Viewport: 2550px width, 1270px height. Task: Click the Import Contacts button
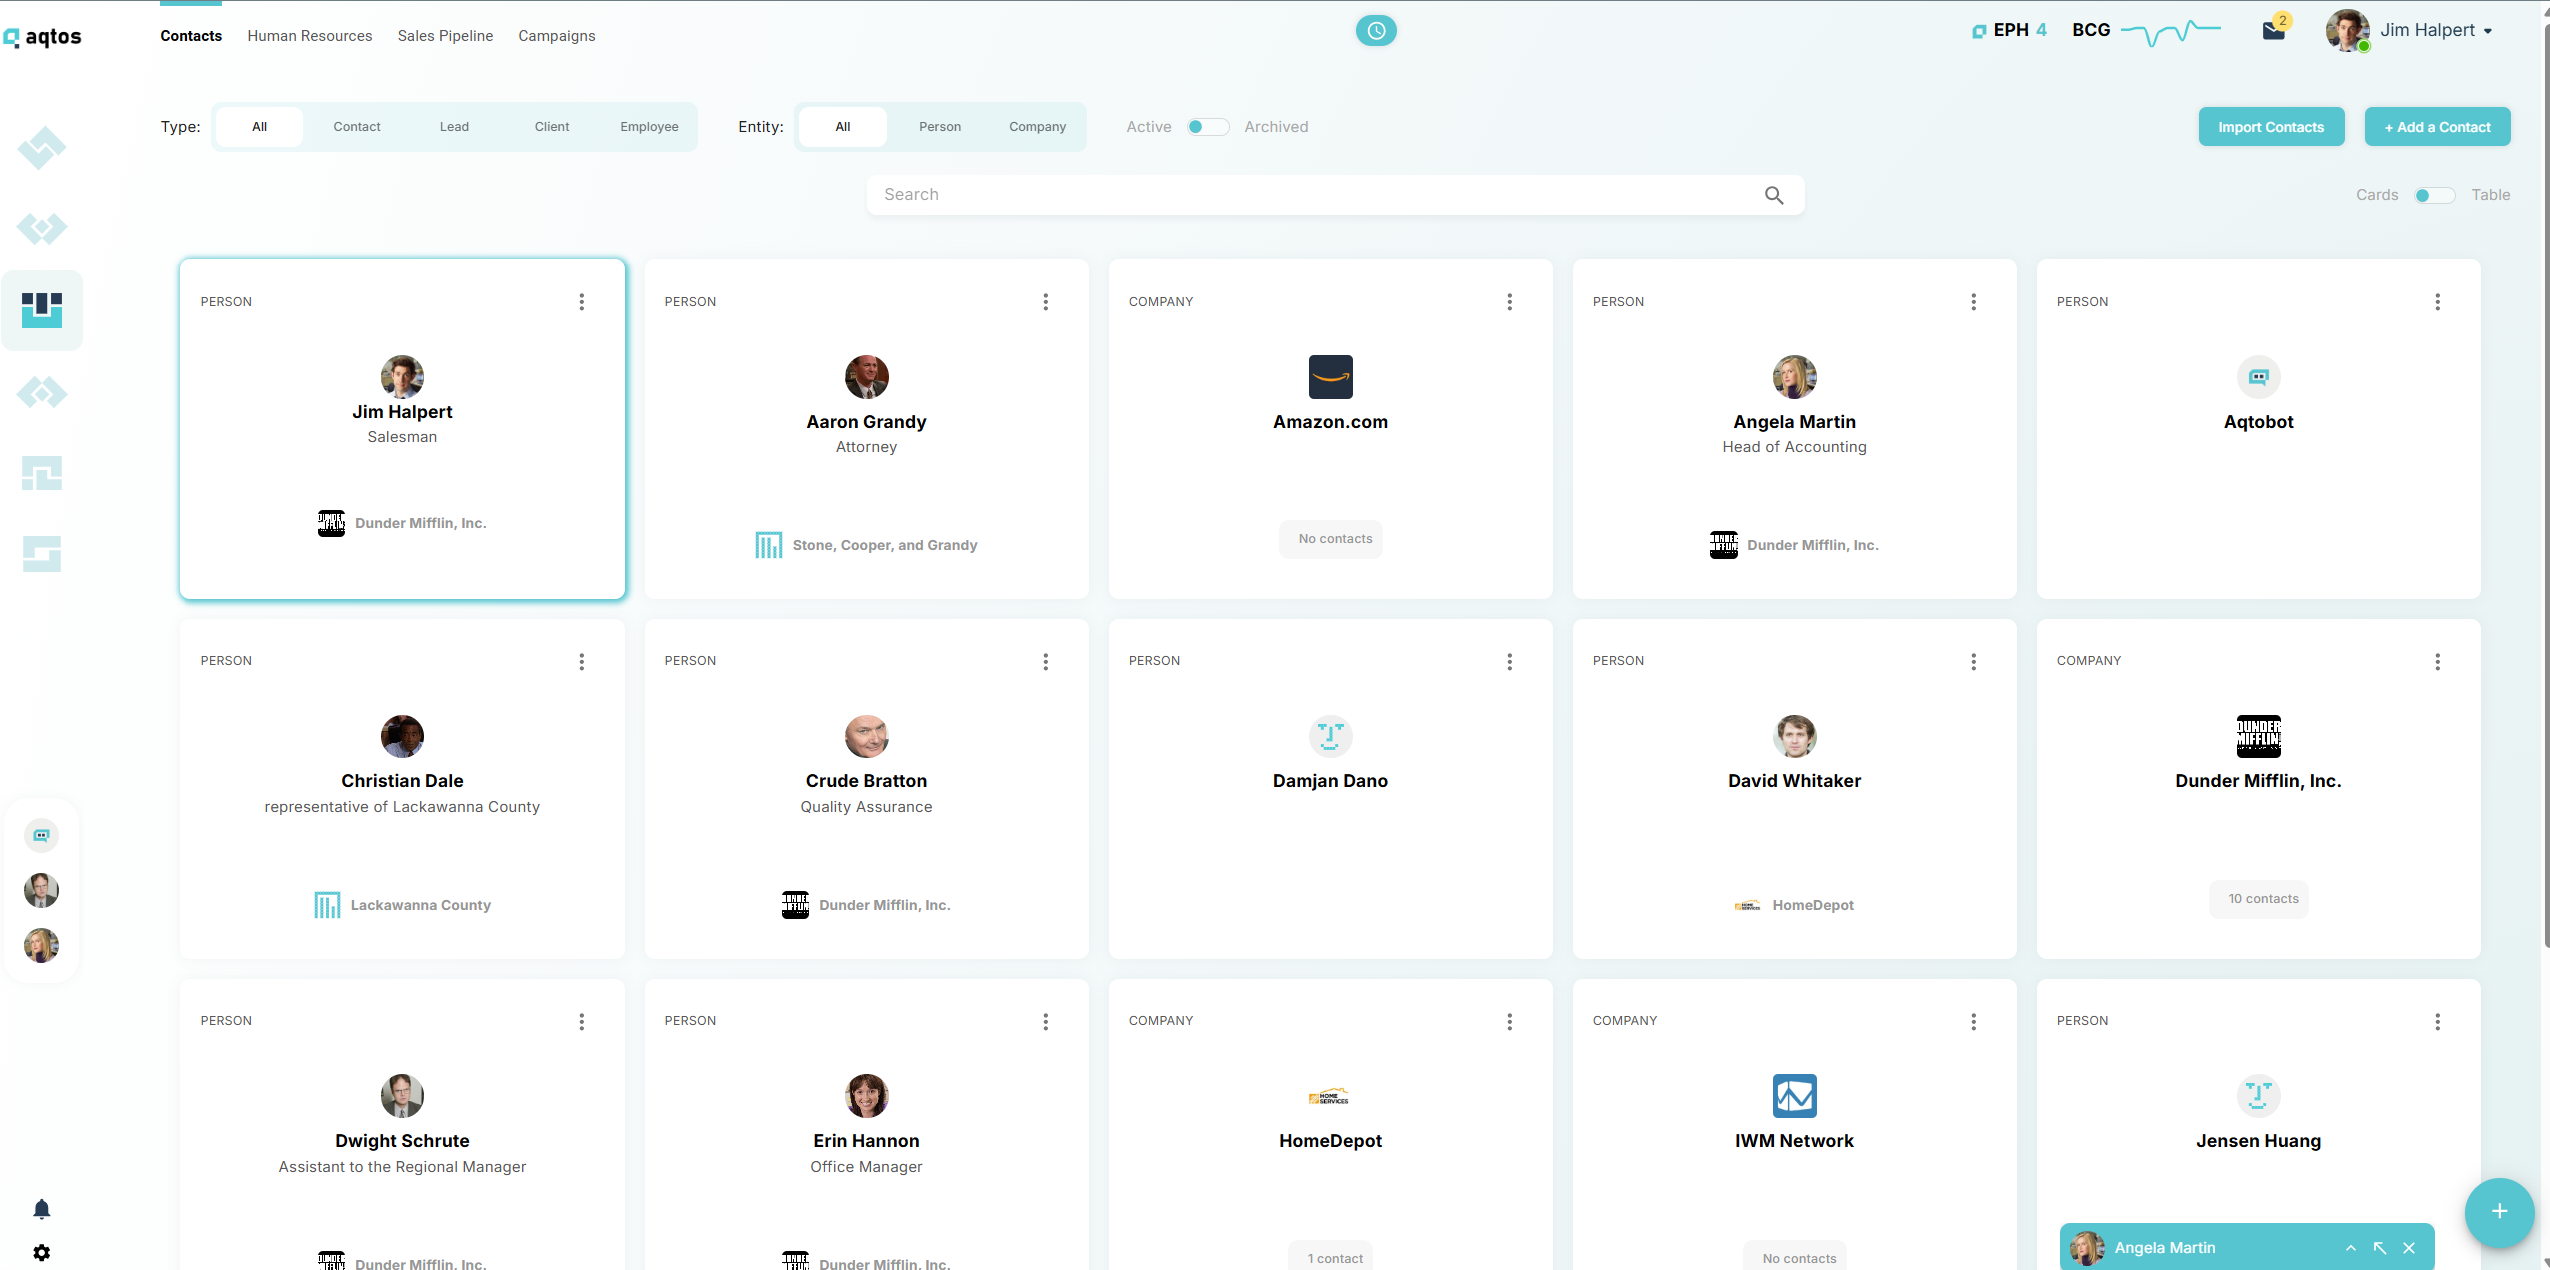tap(2270, 127)
